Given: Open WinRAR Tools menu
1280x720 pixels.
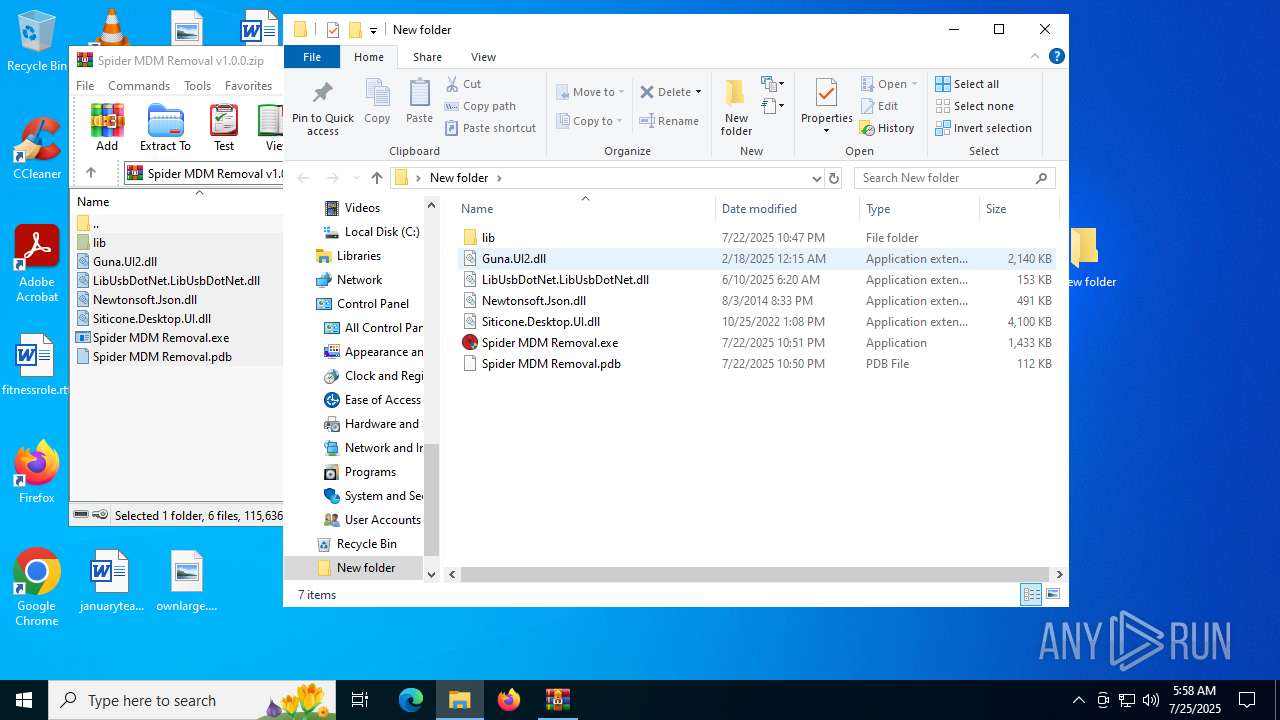Looking at the screenshot, I should pyautogui.click(x=197, y=86).
